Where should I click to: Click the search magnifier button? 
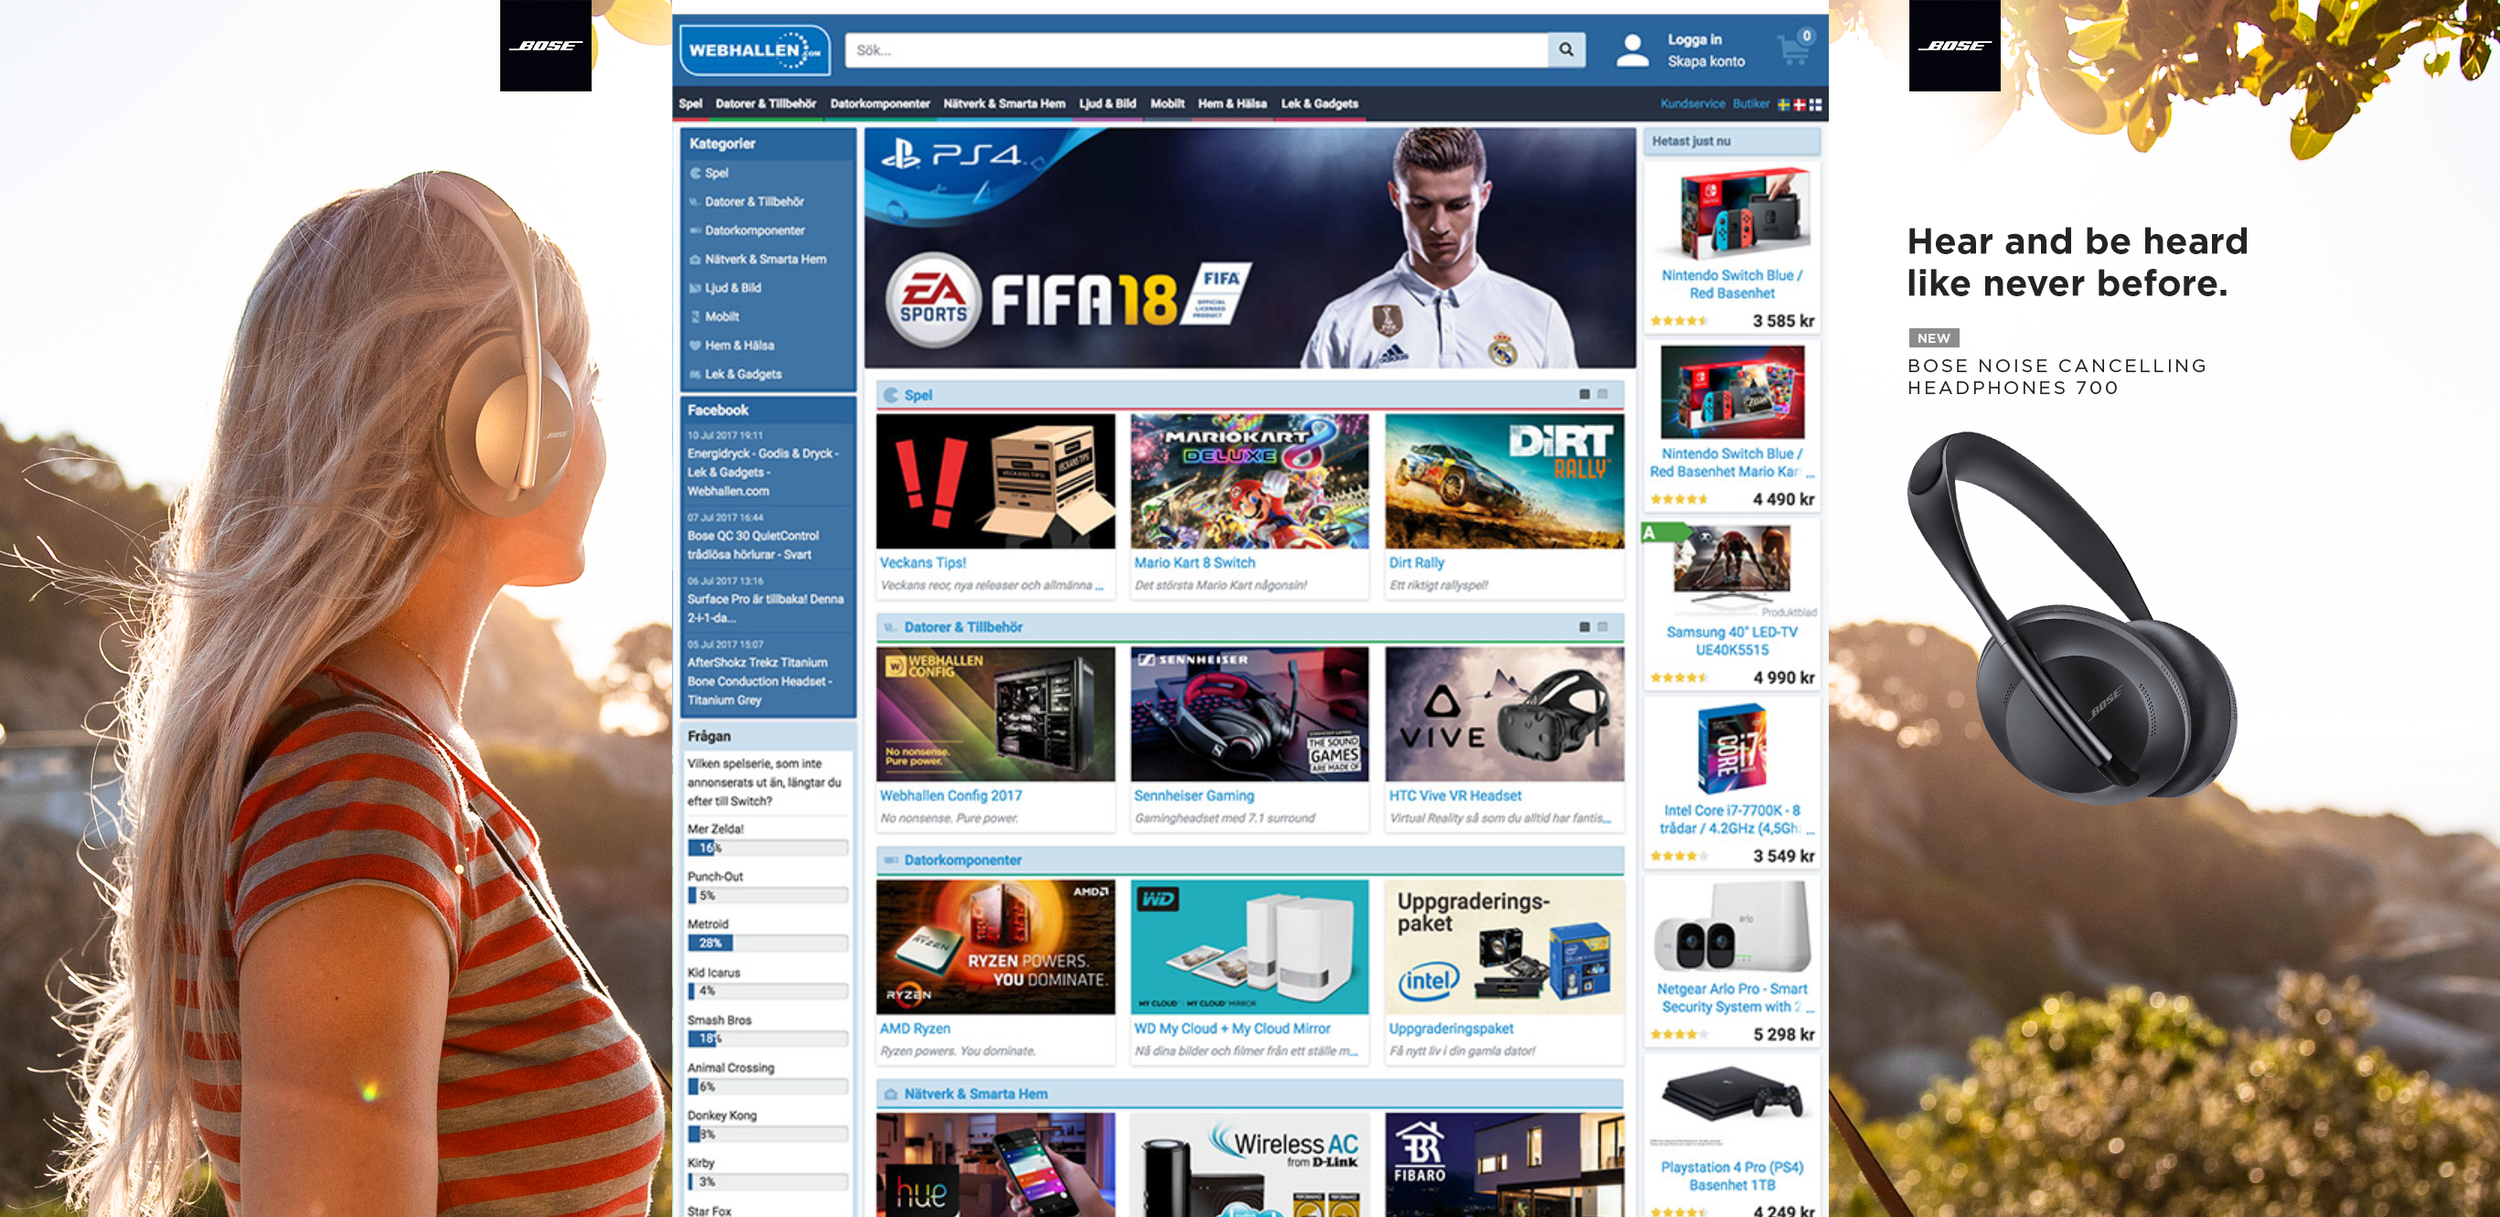coord(1566,50)
